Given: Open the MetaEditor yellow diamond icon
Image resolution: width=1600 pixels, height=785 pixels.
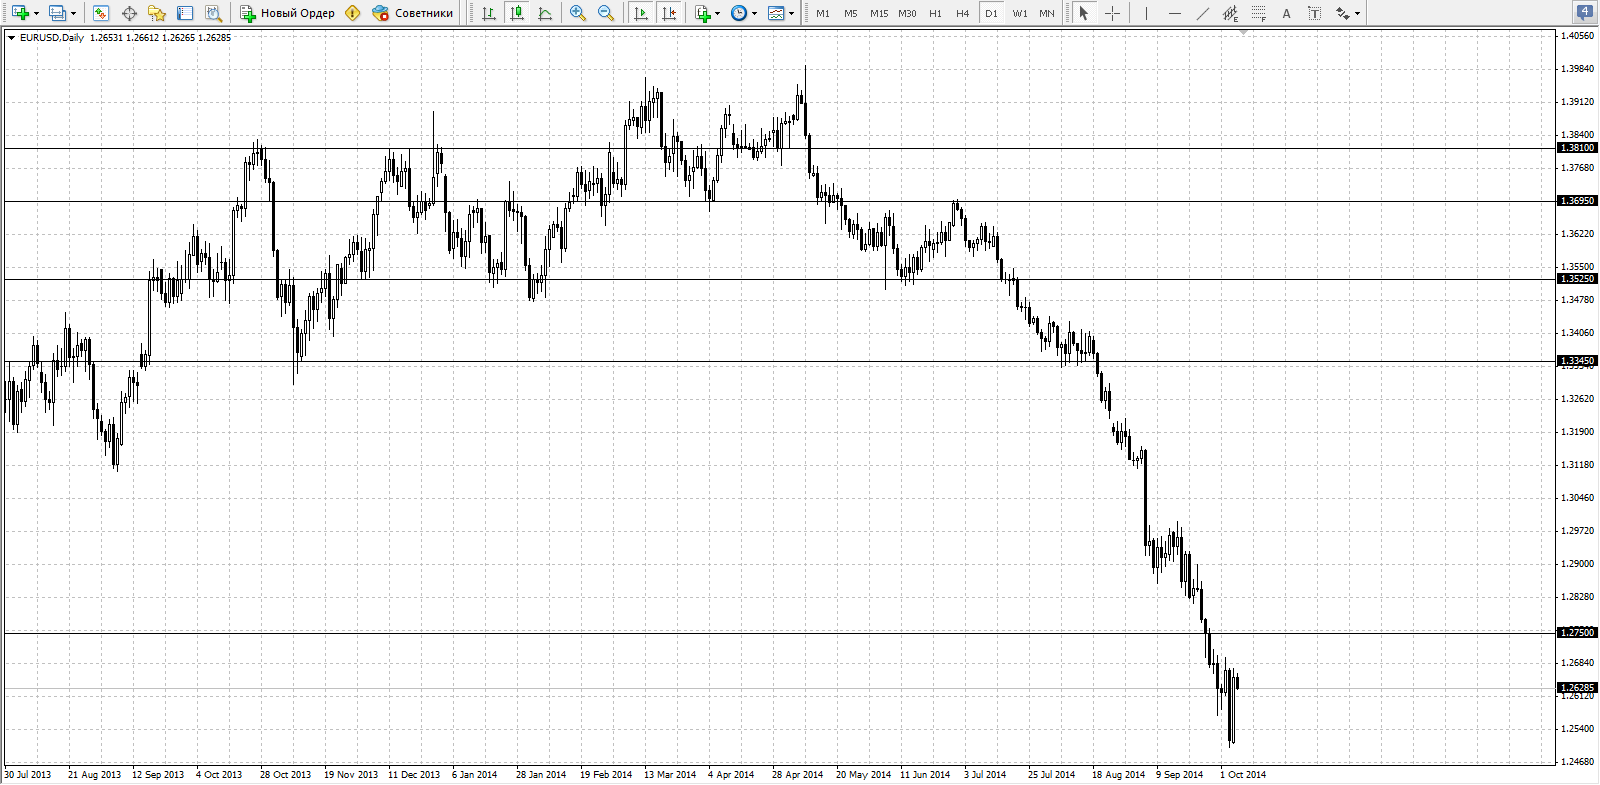Looking at the screenshot, I should point(353,13).
